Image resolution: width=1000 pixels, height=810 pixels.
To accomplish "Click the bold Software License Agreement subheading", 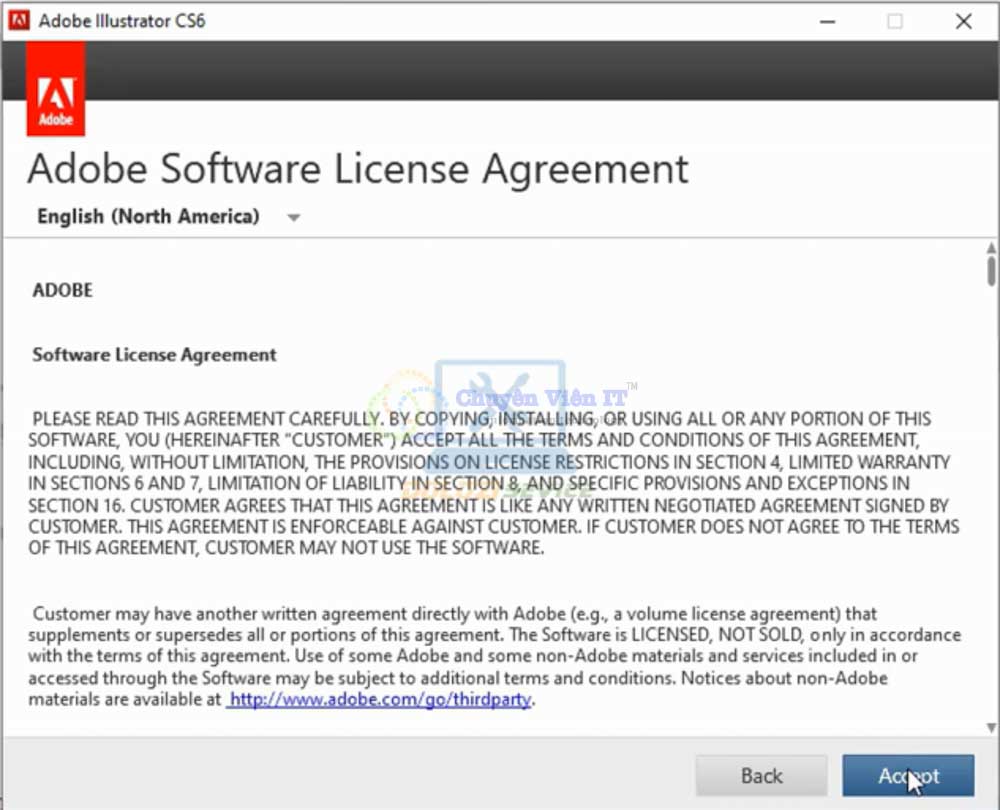I will [155, 355].
